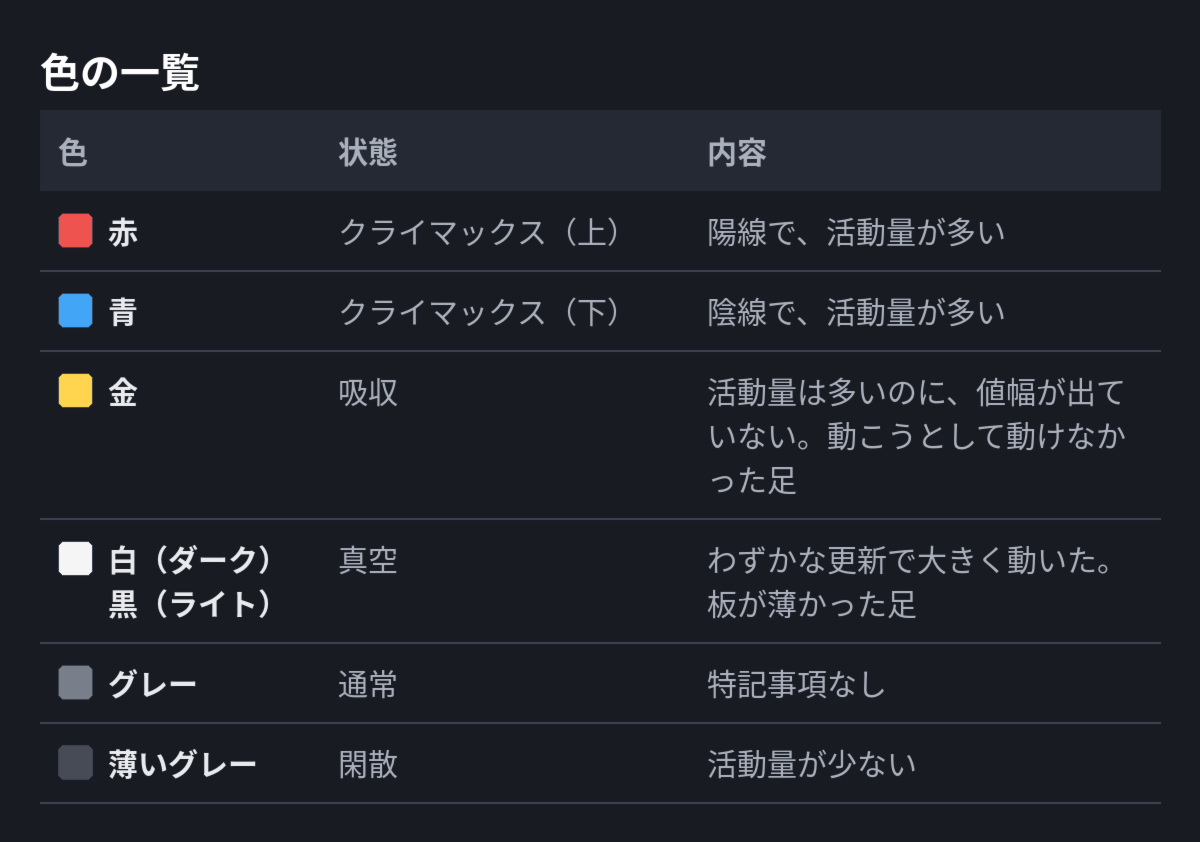Click the 陽線で、活動量が多い description

coord(856,232)
